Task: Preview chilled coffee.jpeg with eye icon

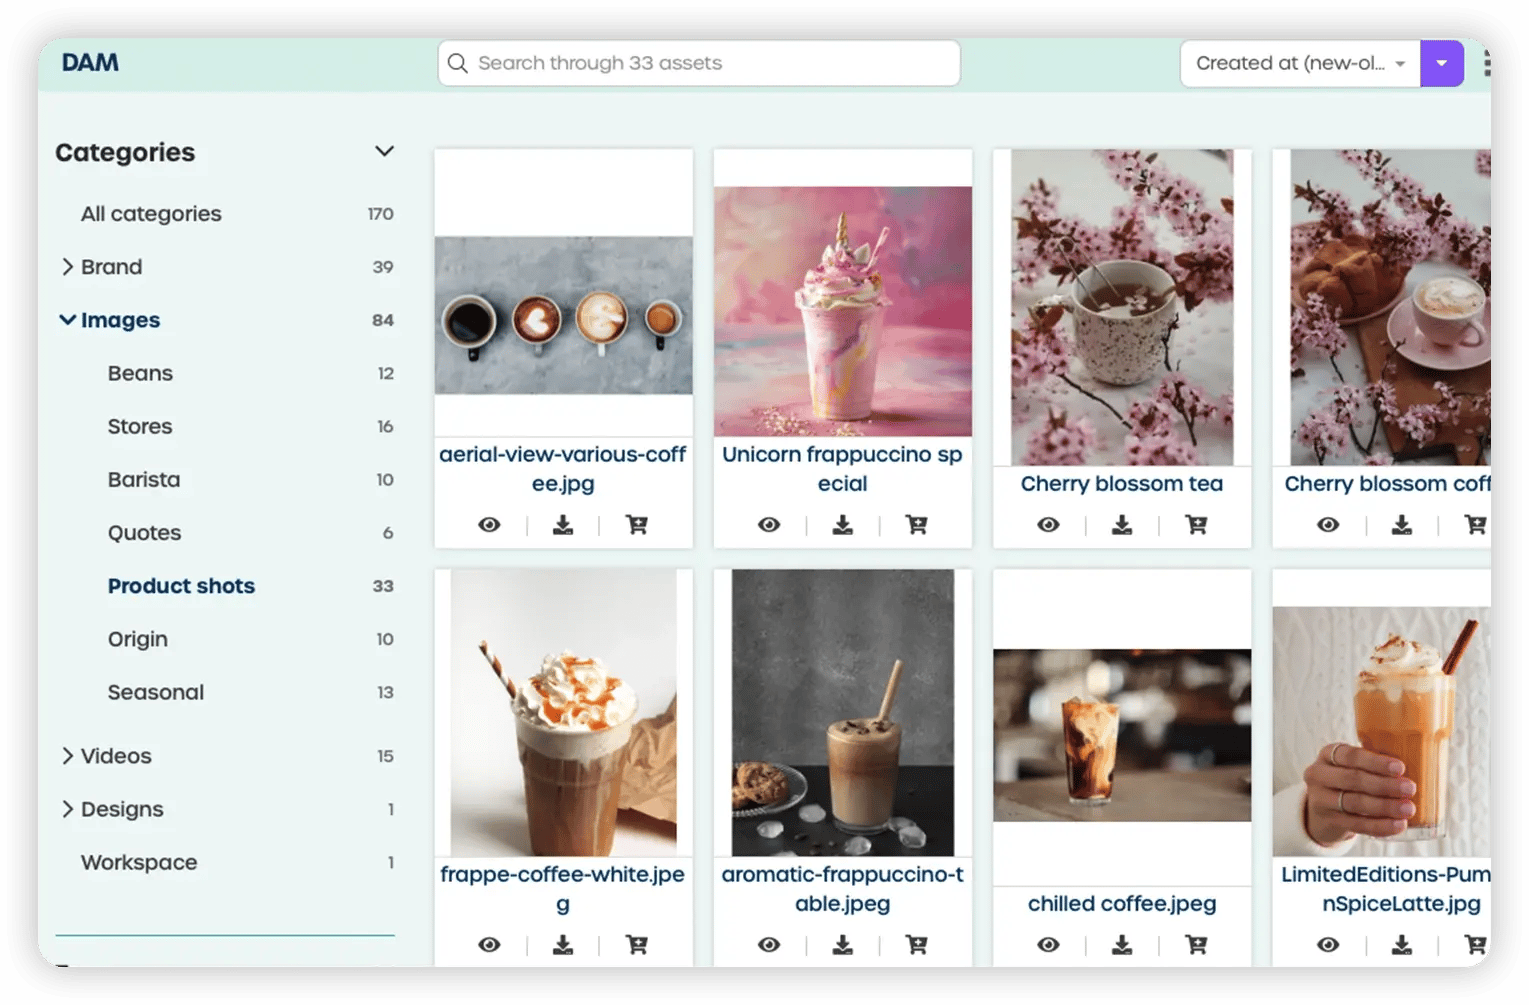Action: 1048,945
